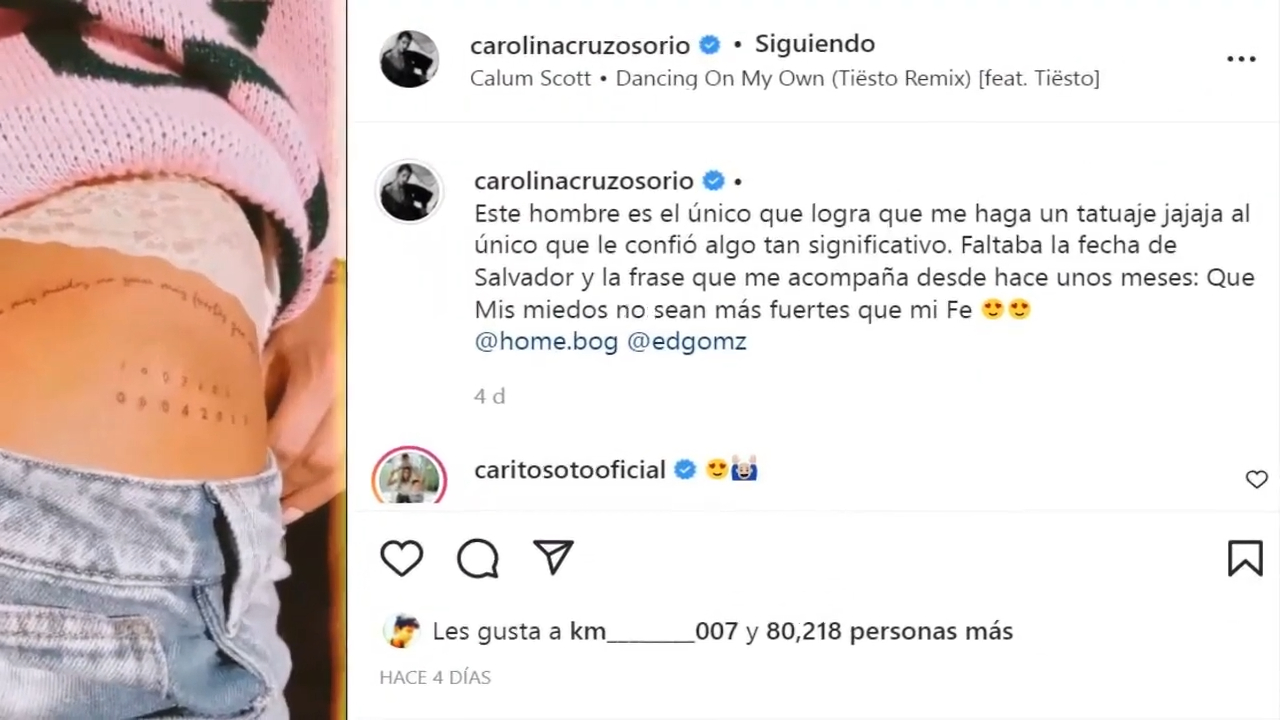Like the post with the heart icon
This screenshot has width=1280, height=720.
402,558
